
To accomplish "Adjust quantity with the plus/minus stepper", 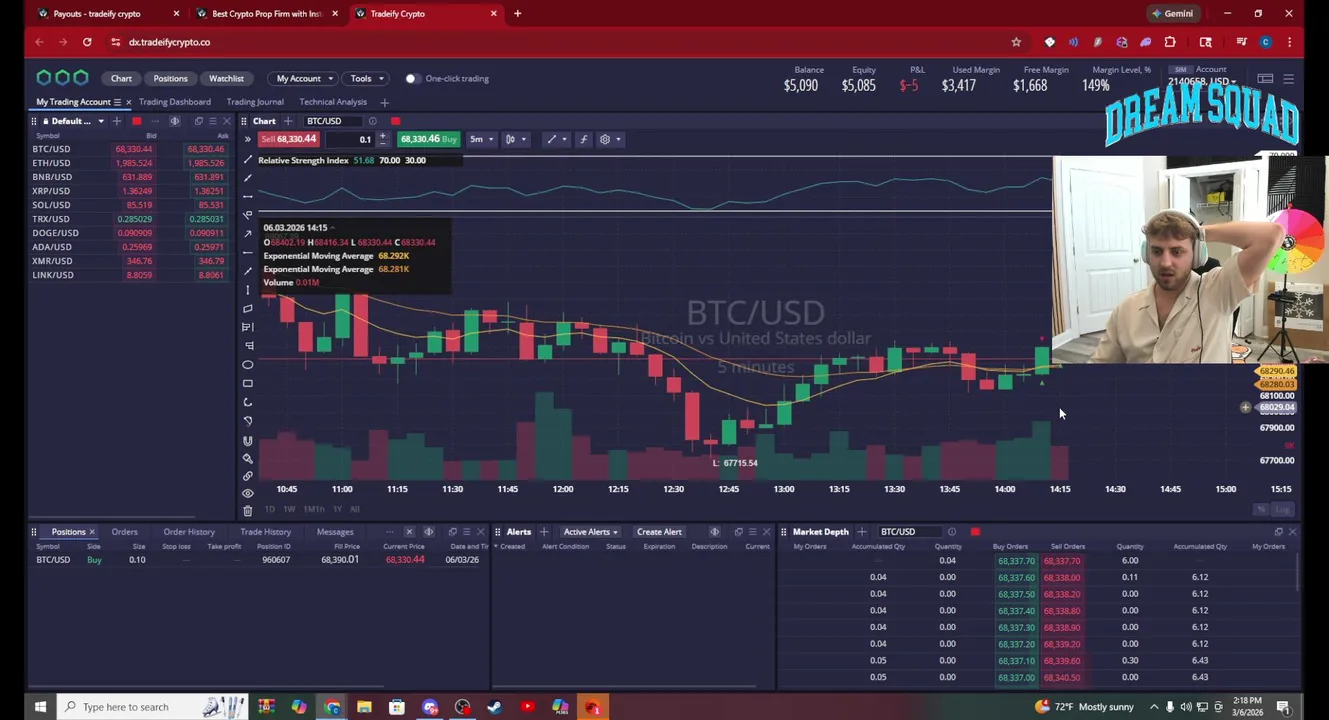I will coord(383,140).
